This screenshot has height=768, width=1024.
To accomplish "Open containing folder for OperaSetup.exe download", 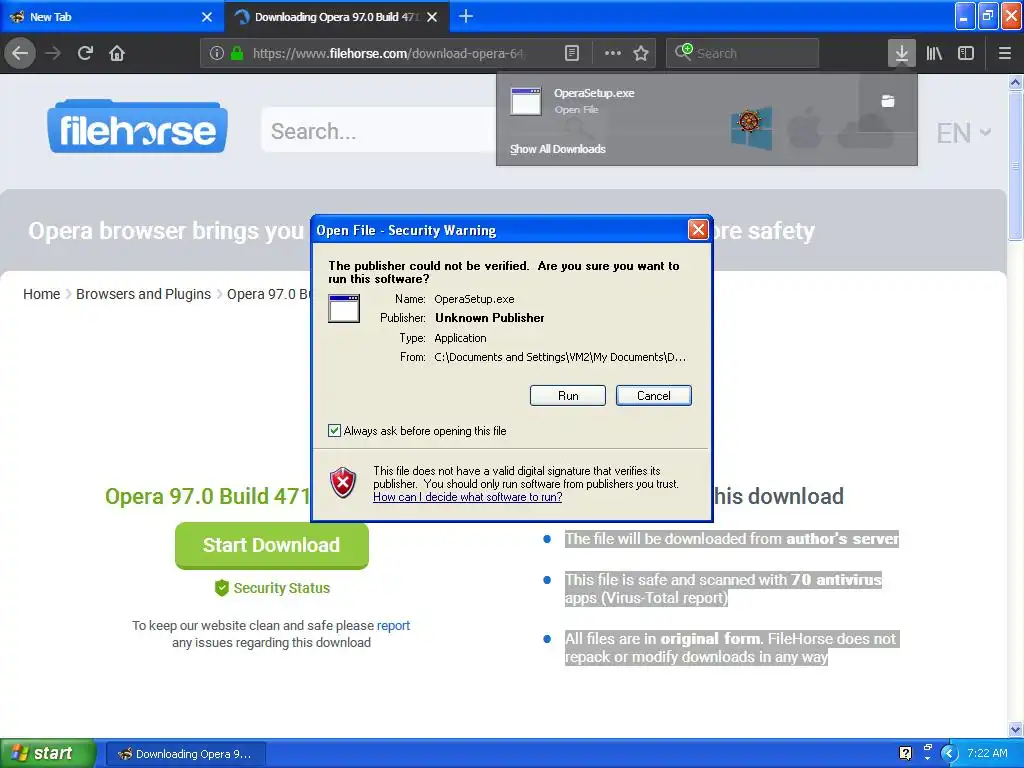I will 888,101.
